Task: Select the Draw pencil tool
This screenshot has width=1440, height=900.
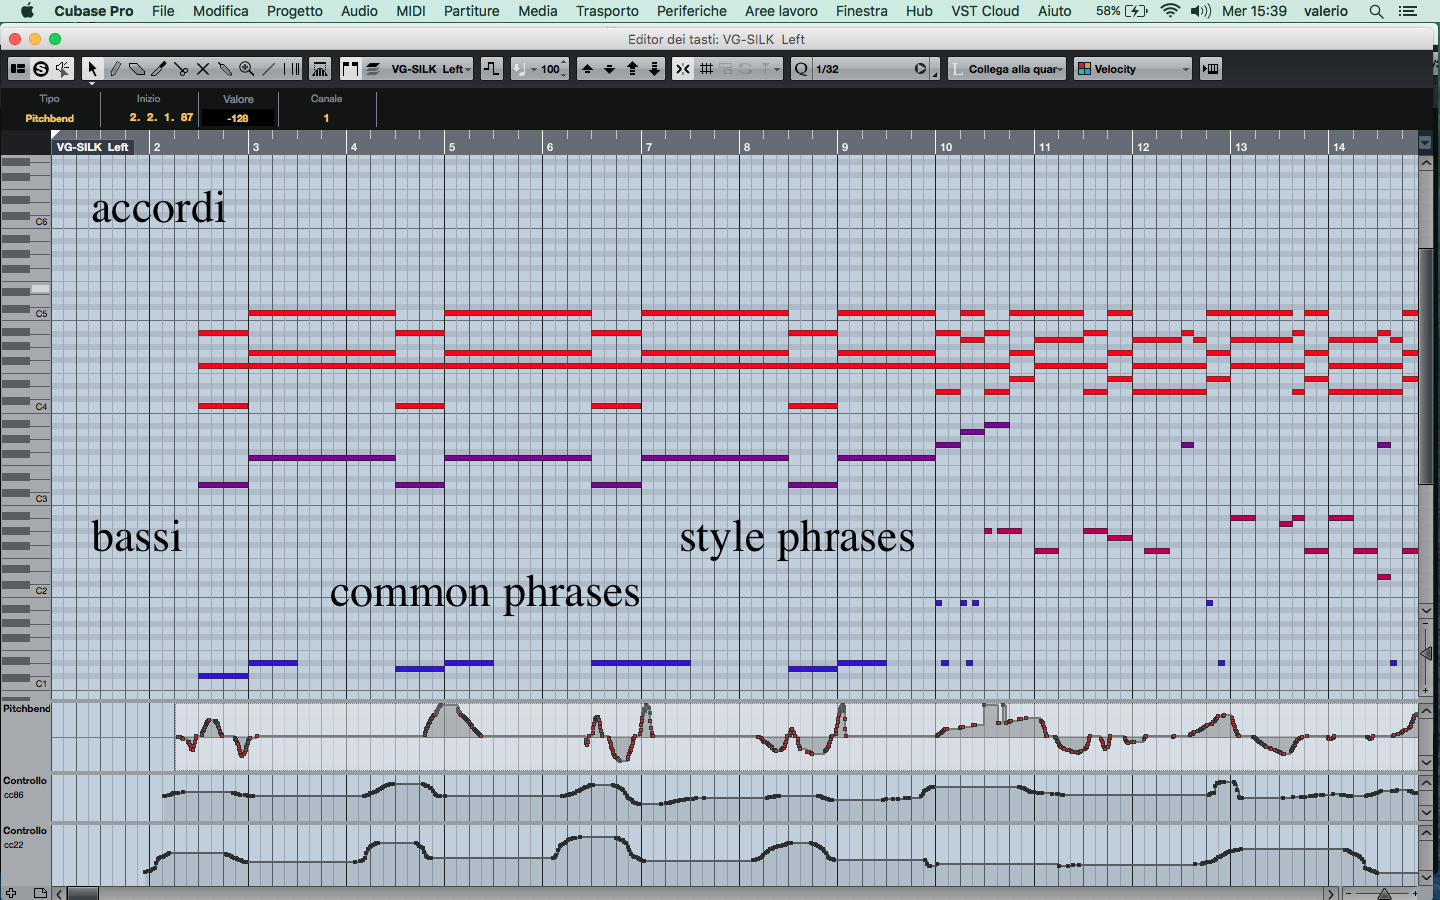Action: 115,69
